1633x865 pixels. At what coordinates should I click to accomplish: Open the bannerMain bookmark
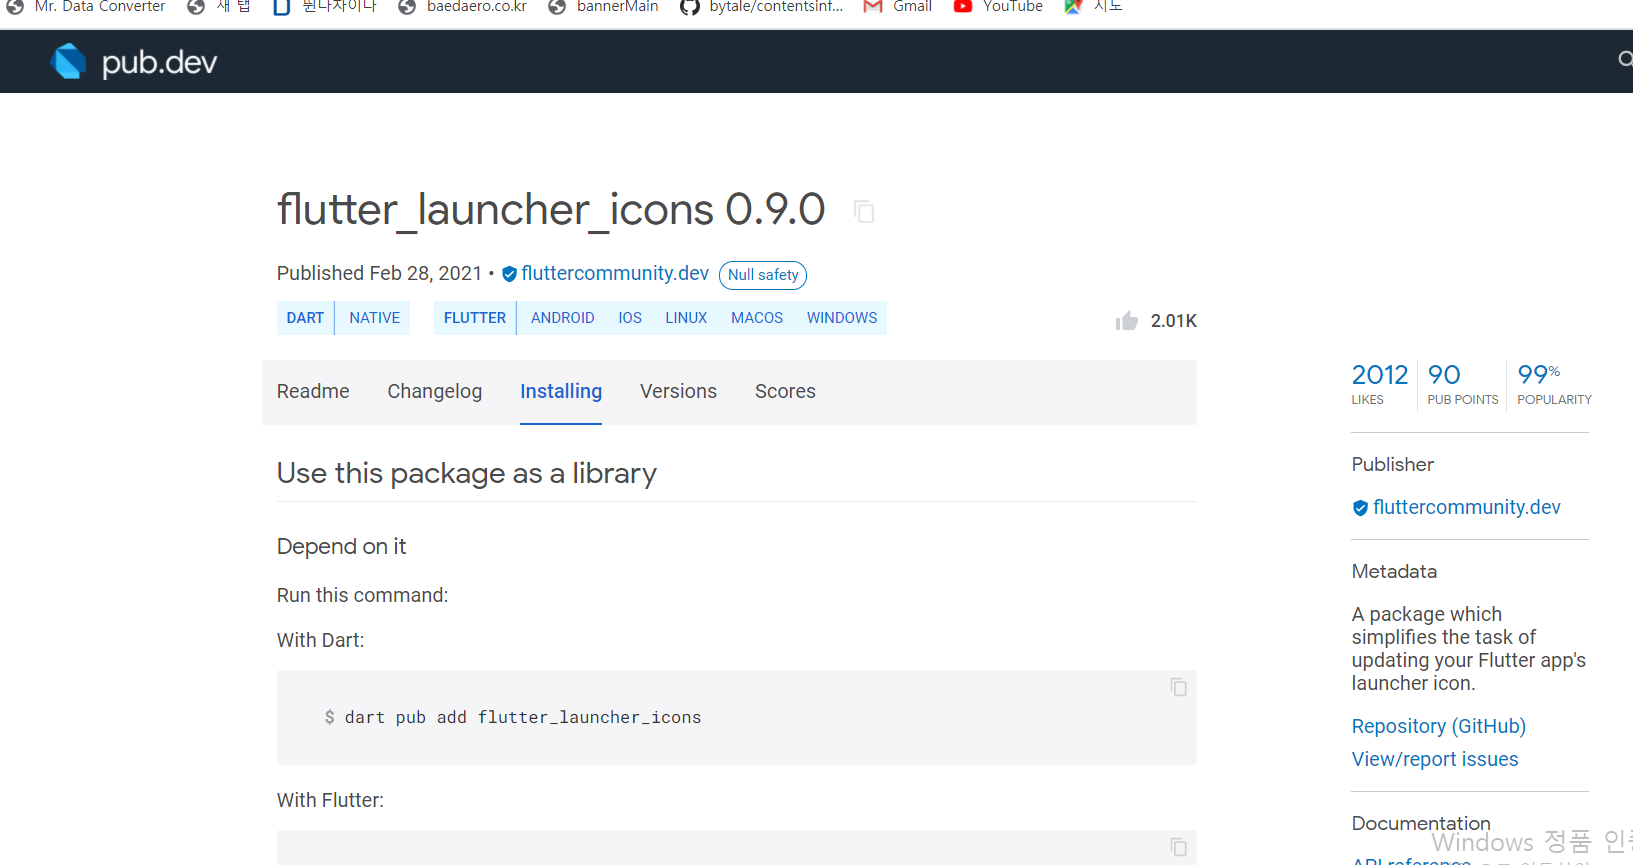click(603, 7)
